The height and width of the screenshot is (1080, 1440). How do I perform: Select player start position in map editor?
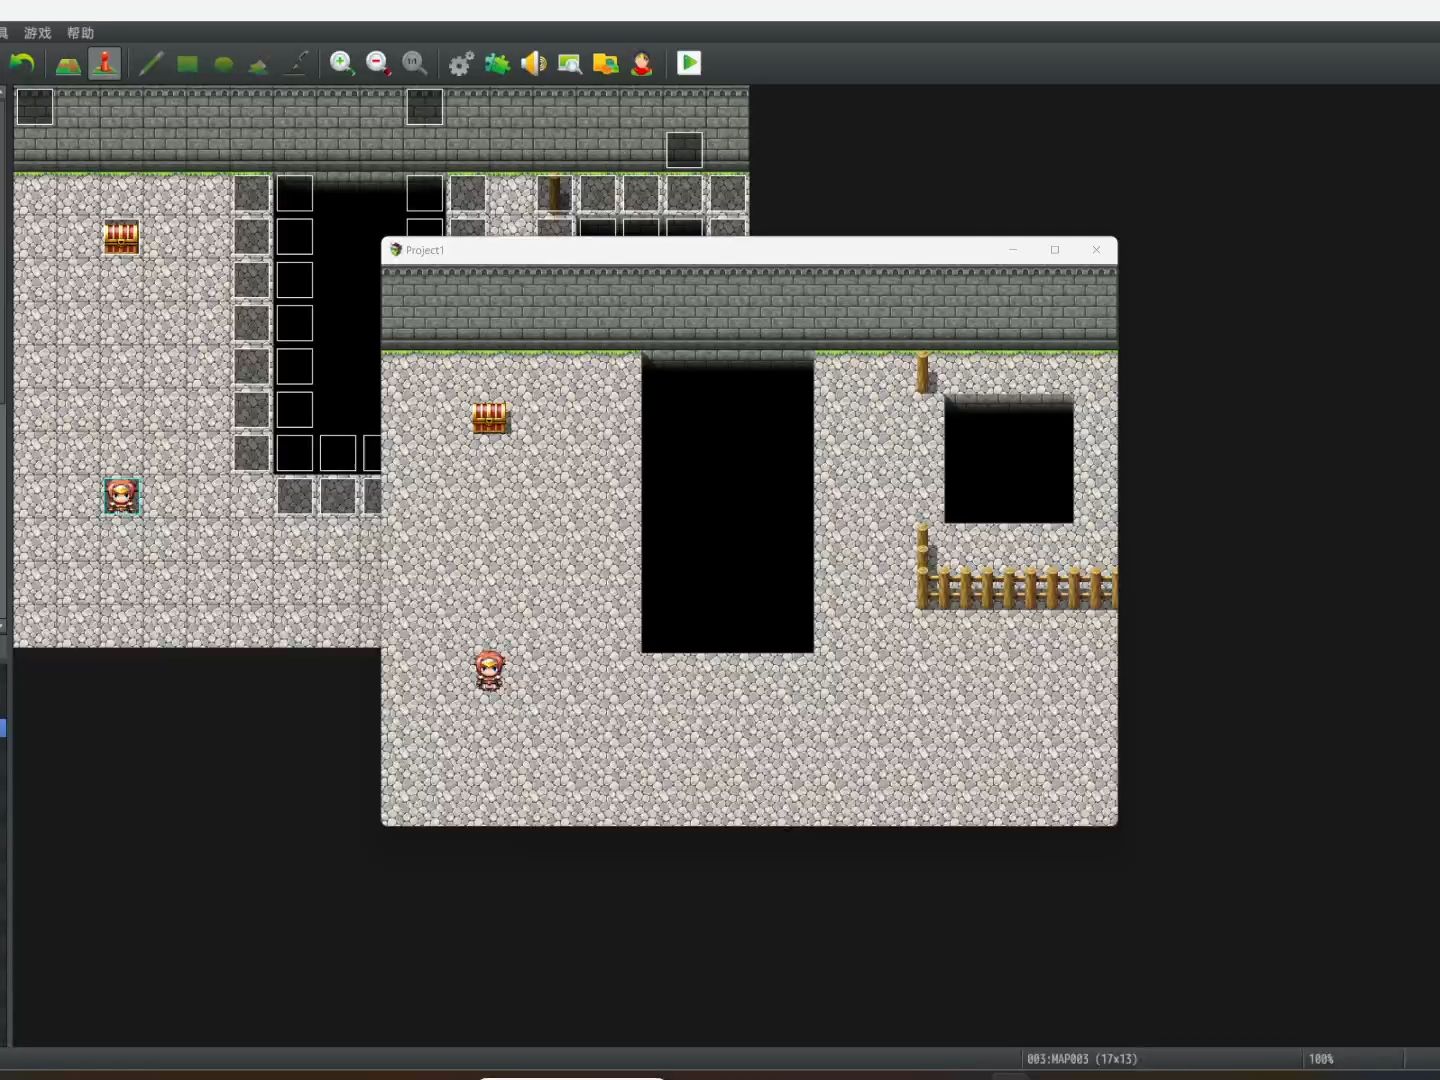pos(121,497)
